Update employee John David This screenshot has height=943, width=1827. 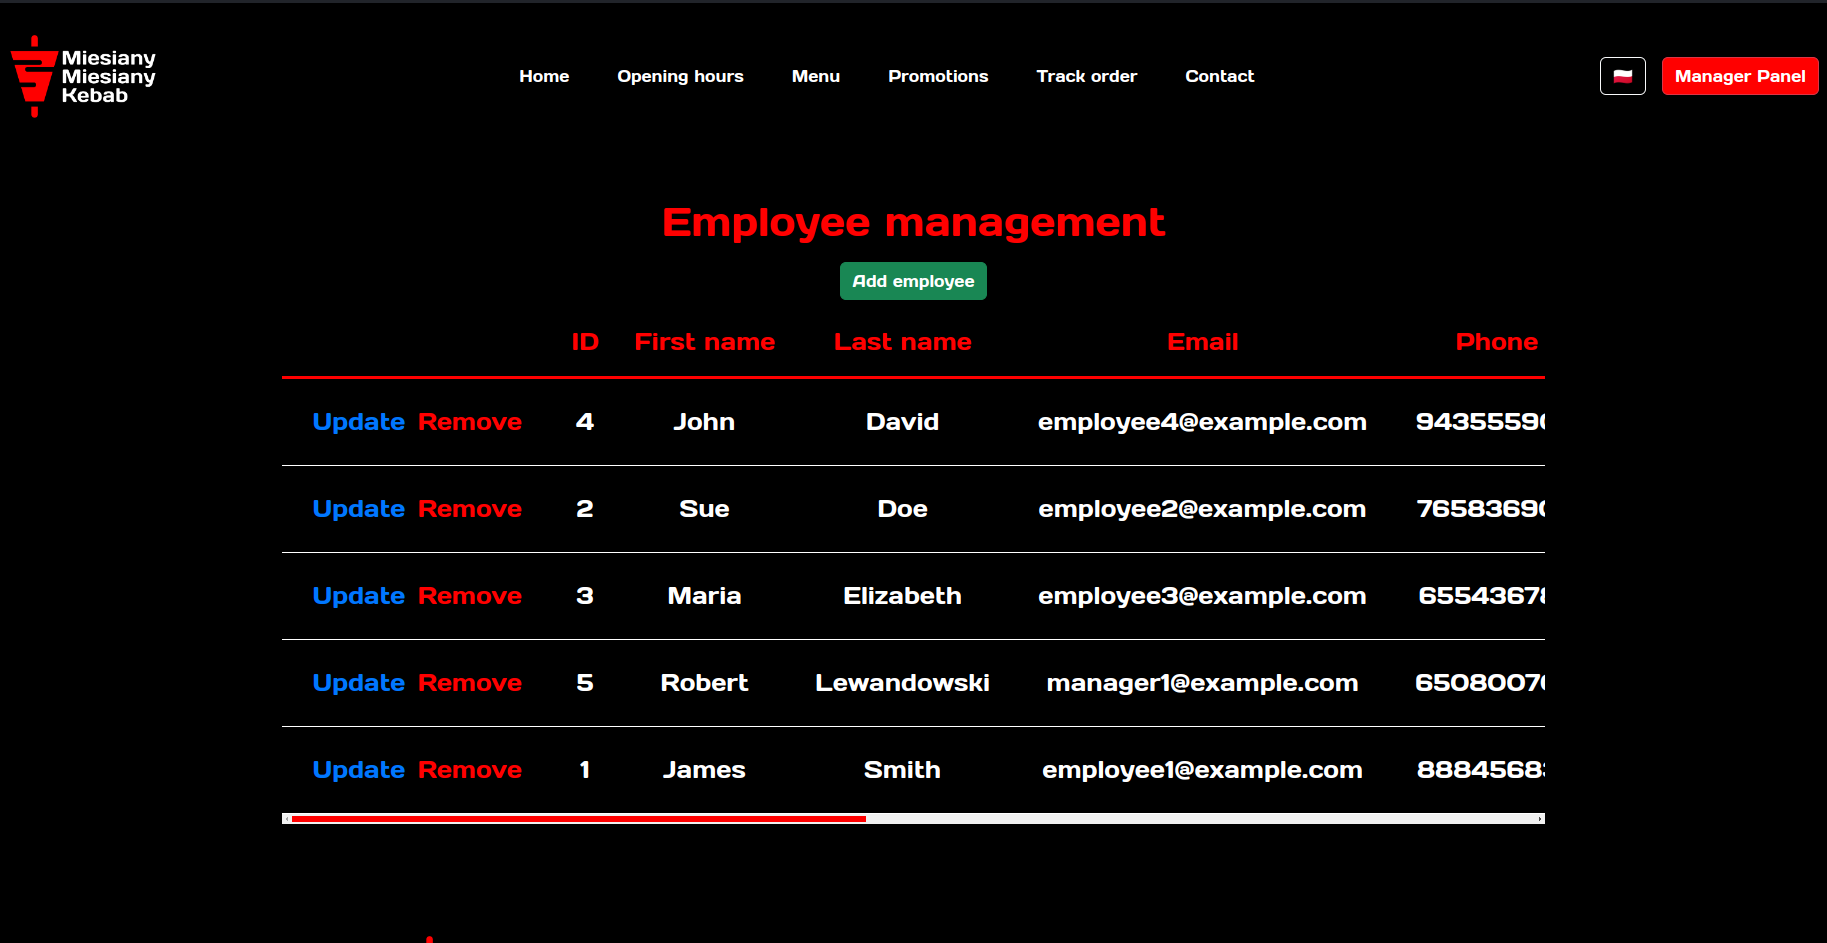click(358, 422)
